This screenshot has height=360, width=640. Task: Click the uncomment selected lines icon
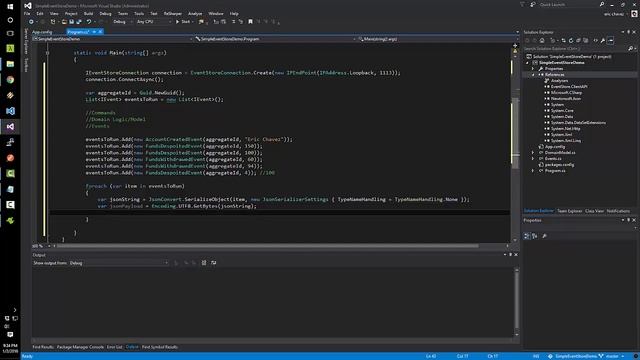click(241, 22)
